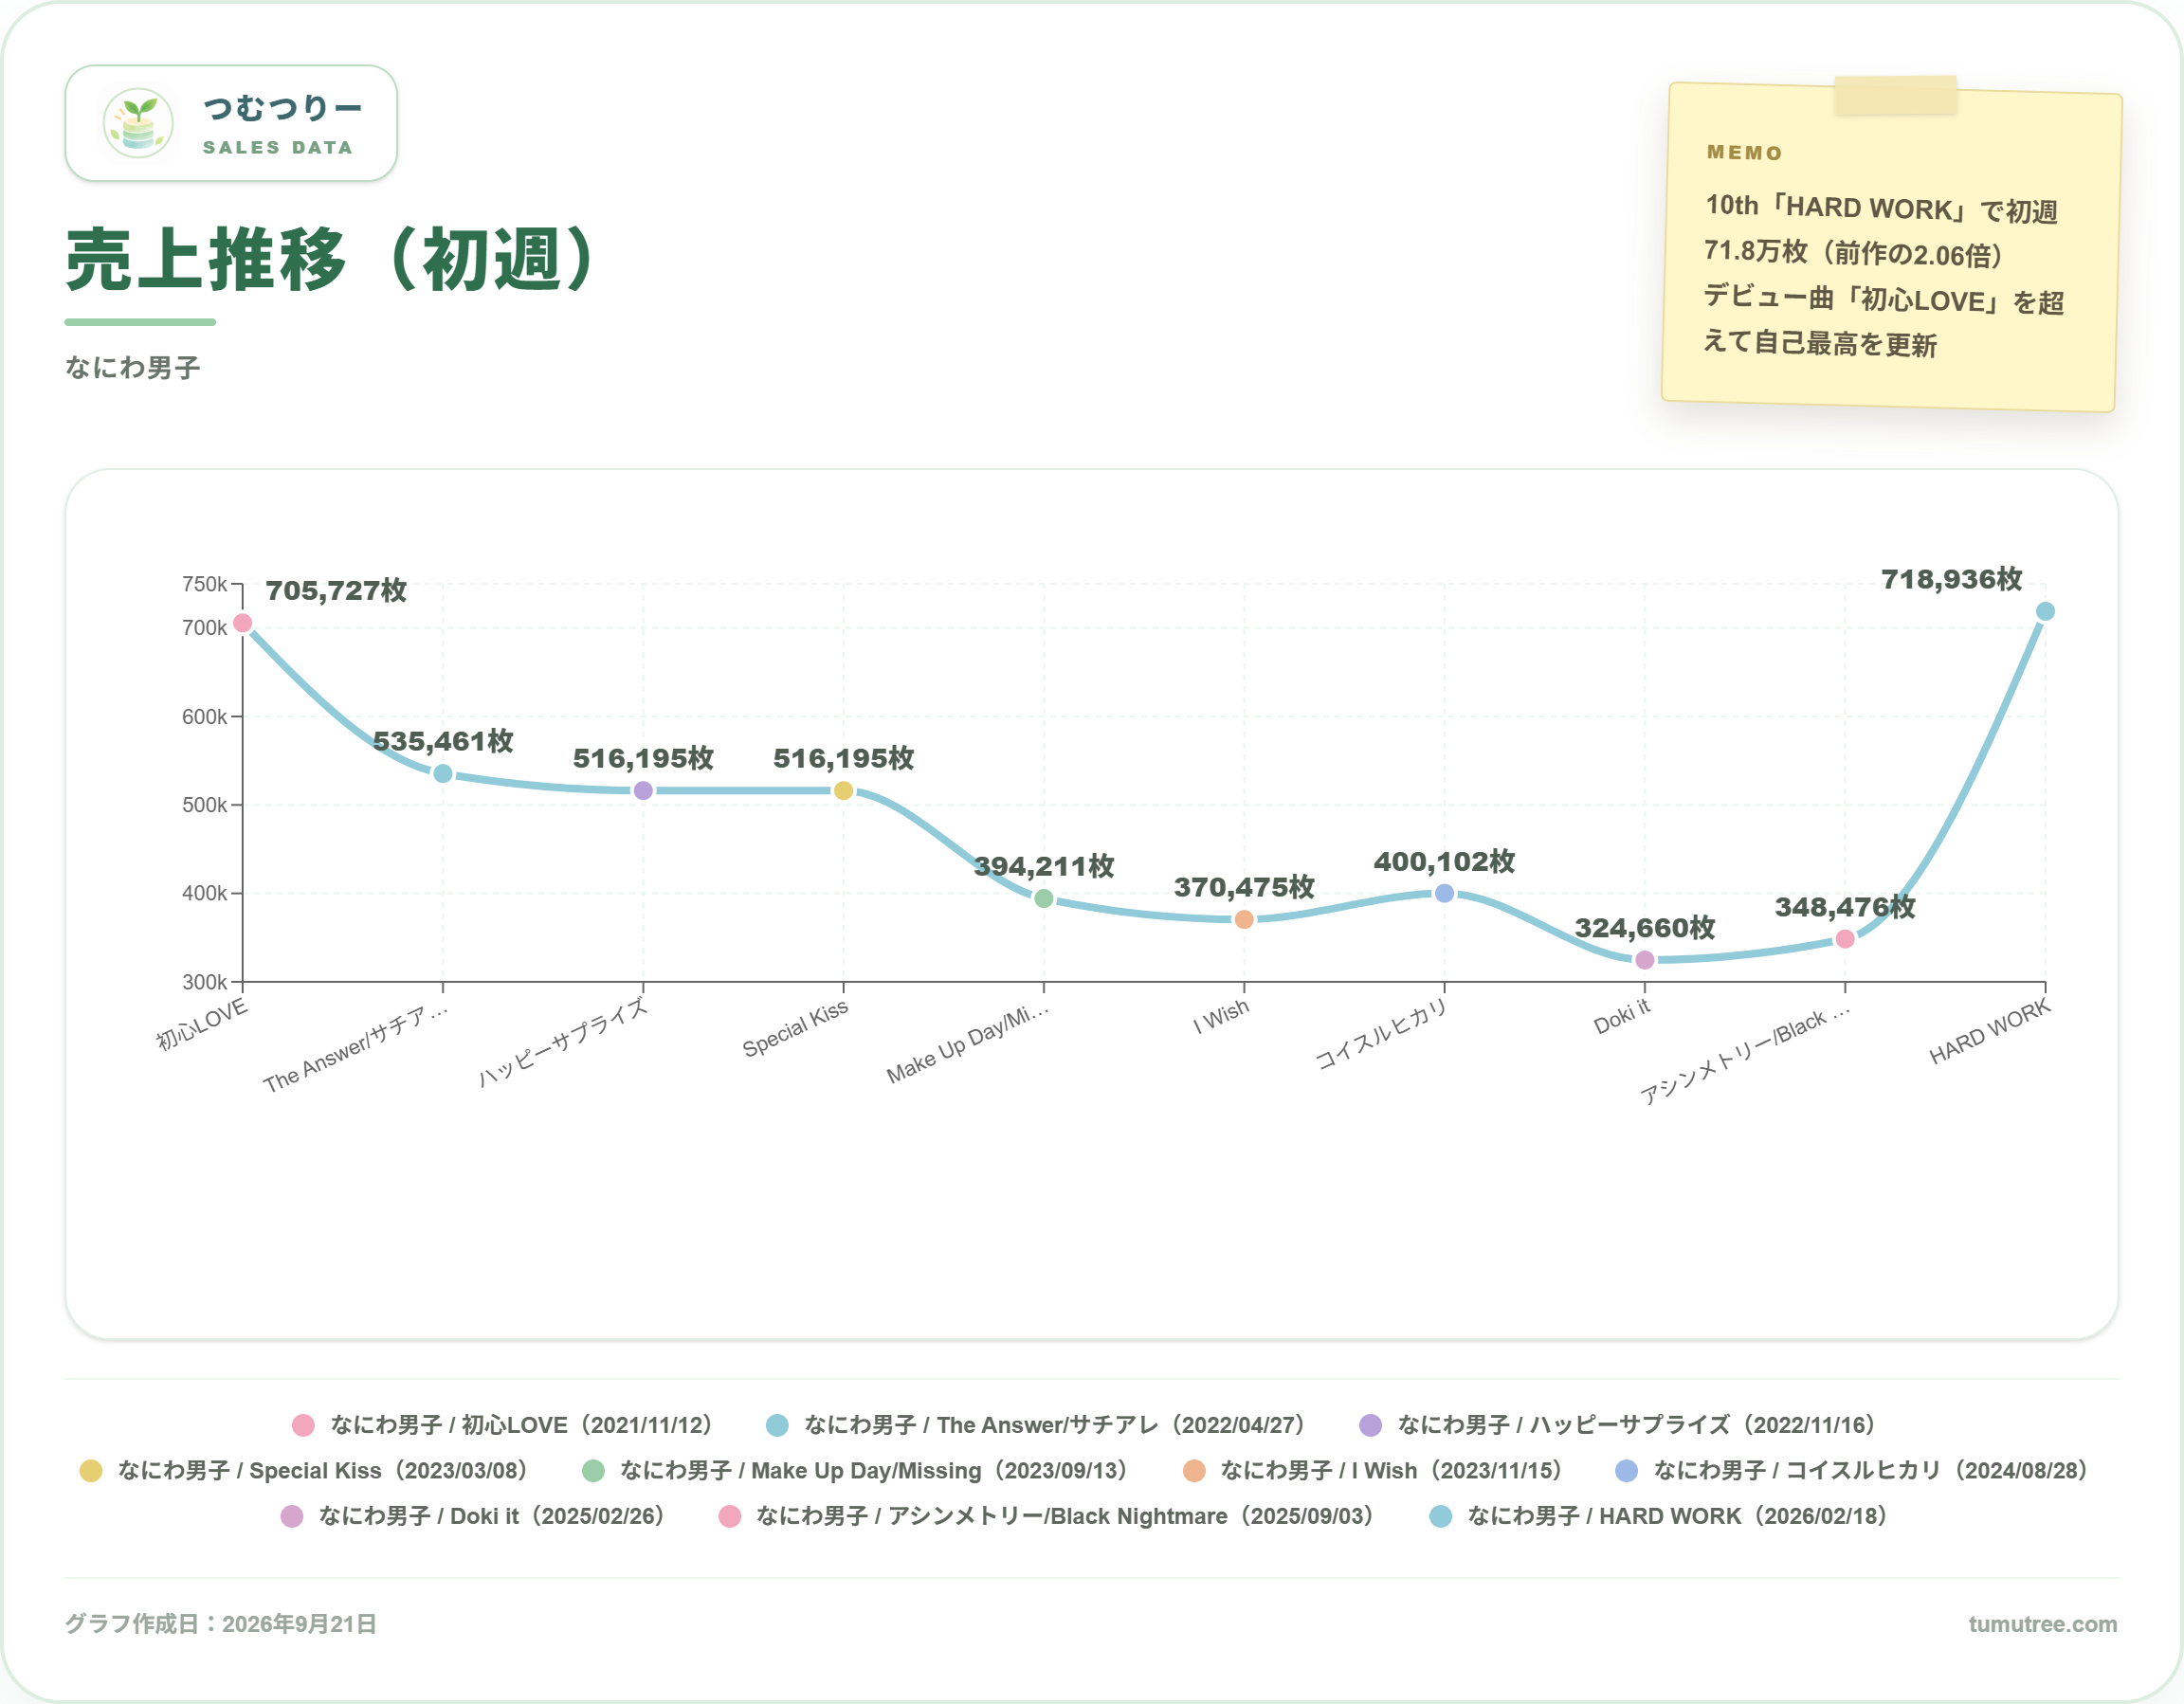The width and height of the screenshot is (2184, 1704).
Task: Click legend swatch for Doki it
Action: point(291,1517)
